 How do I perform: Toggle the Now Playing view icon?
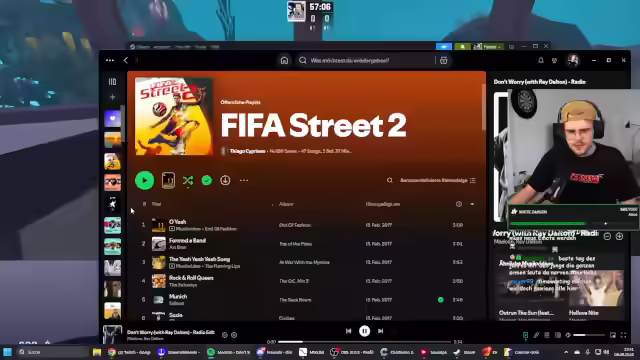click(525, 335)
